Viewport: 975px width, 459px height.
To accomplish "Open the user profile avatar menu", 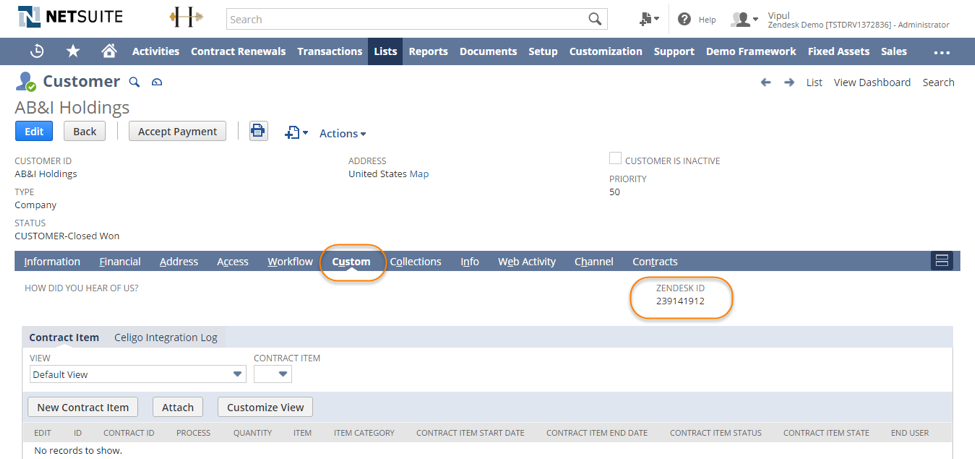I will click(744, 19).
